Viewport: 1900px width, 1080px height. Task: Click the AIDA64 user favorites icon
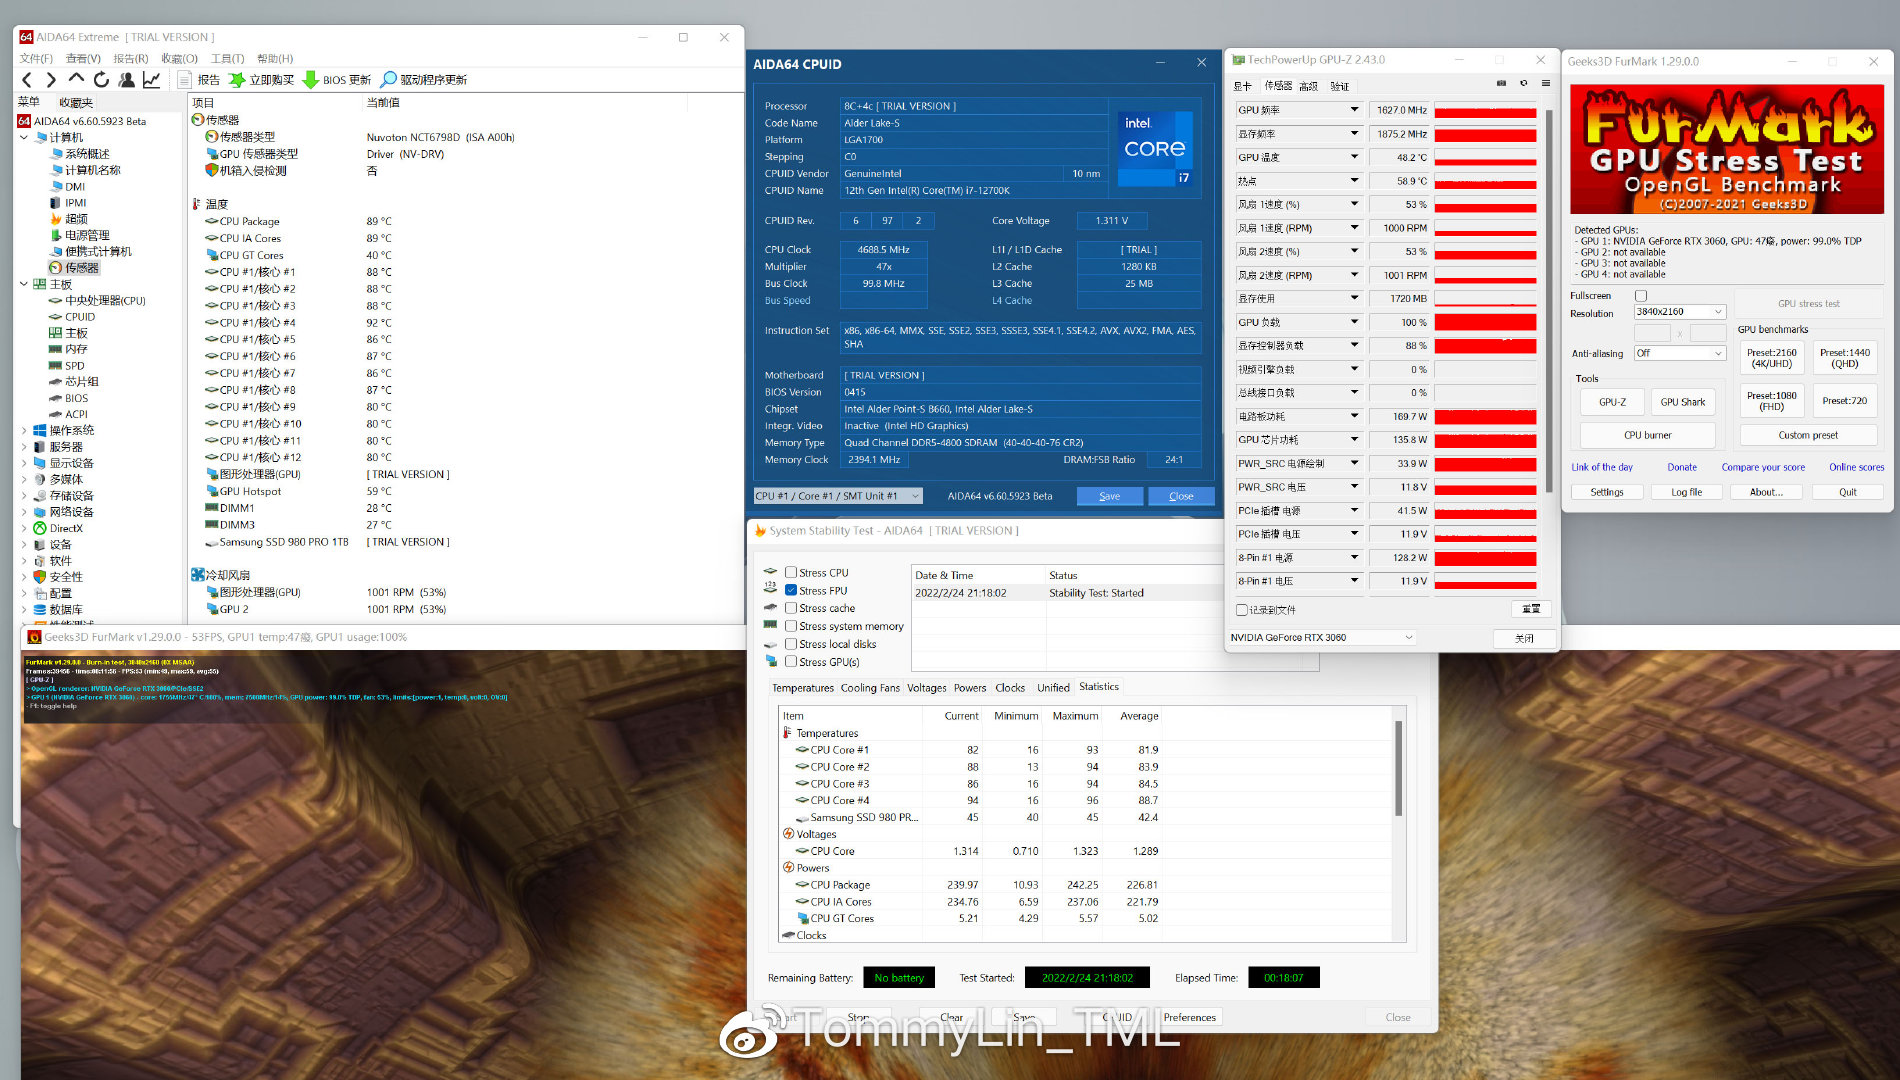coord(127,80)
